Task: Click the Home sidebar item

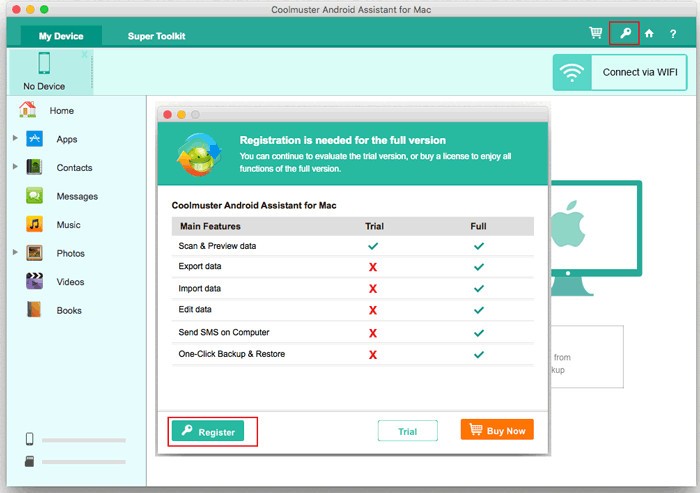Action: 62,111
